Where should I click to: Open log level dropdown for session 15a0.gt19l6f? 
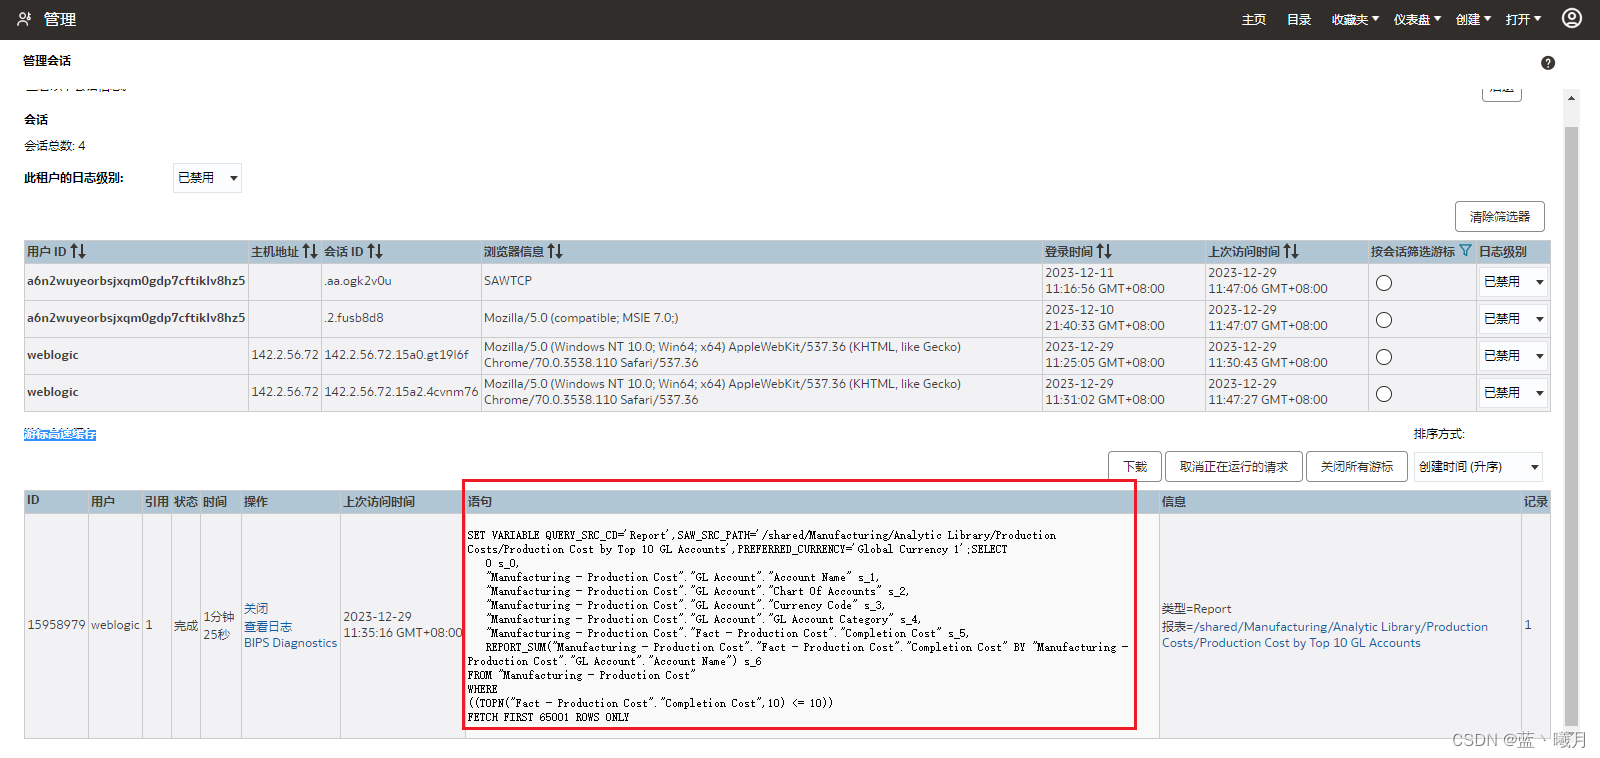click(x=1514, y=356)
